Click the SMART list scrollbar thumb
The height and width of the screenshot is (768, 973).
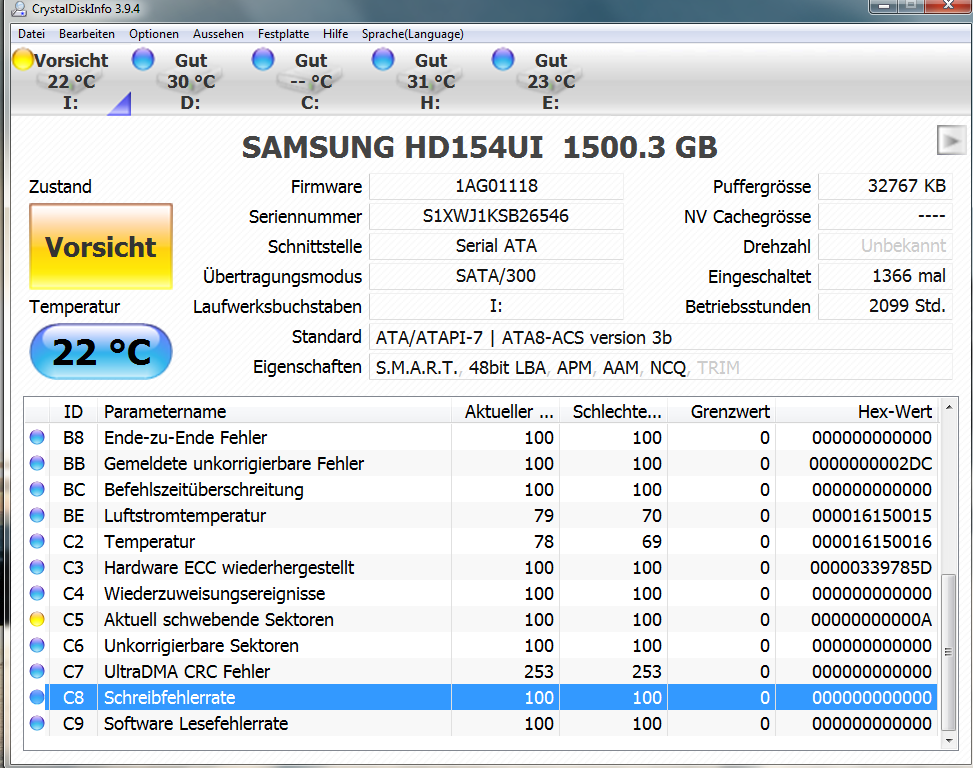[949, 652]
